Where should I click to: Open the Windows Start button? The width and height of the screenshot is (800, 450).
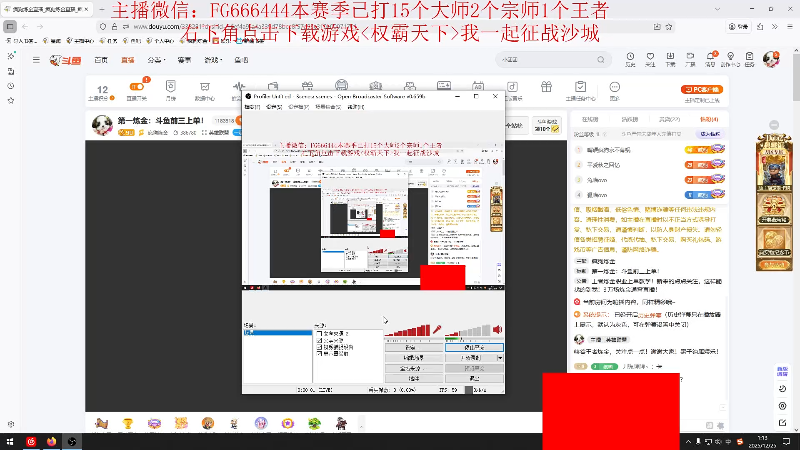pyautogui.click(x=10, y=441)
